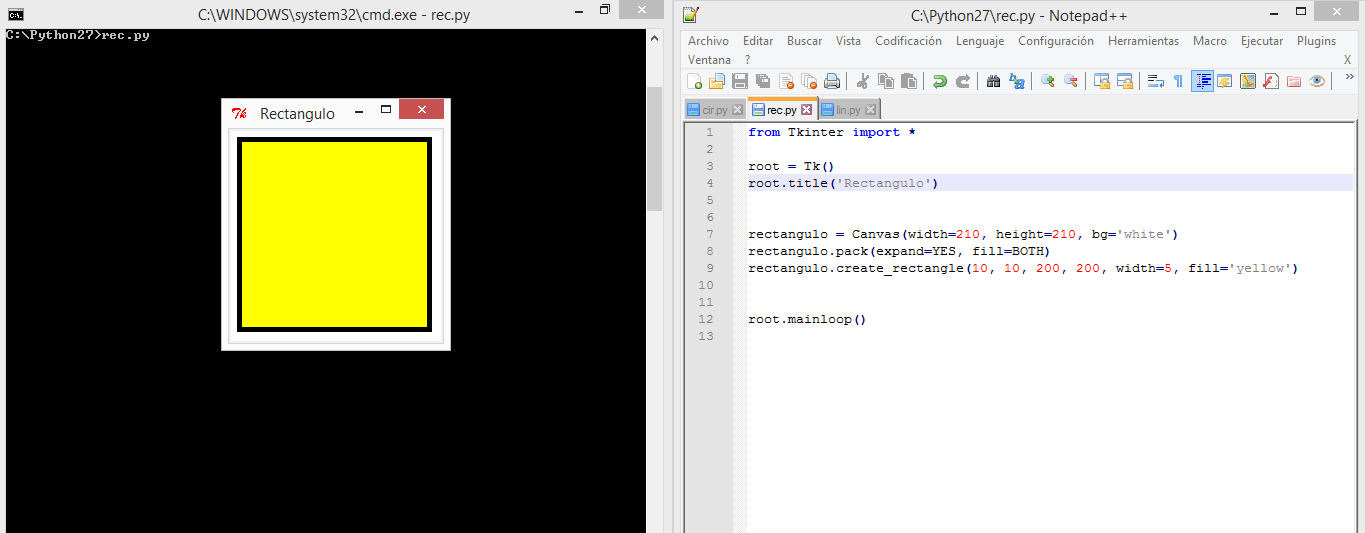Open the Document Map panel icon
Image resolution: width=1366 pixels, height=533 pixels.
[1248, 82]
